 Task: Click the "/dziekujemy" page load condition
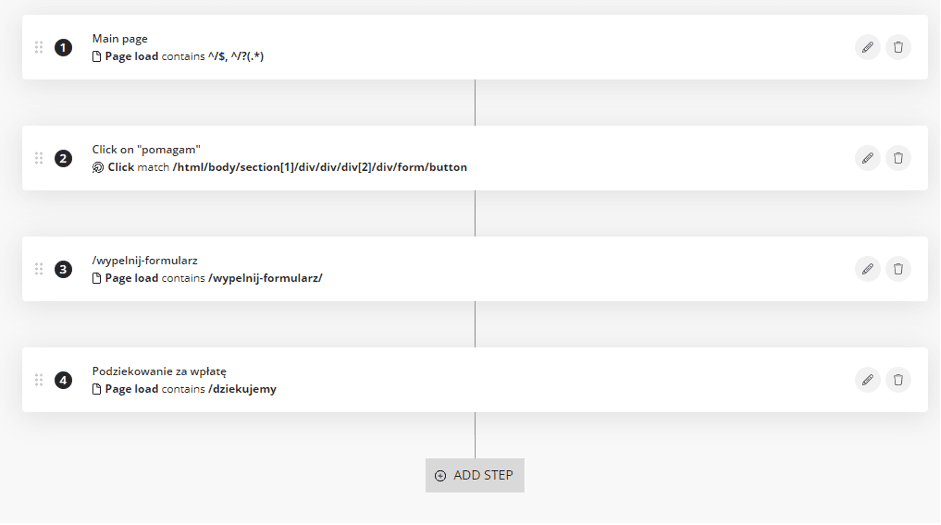pyautogui.click(x=242, y=389)
